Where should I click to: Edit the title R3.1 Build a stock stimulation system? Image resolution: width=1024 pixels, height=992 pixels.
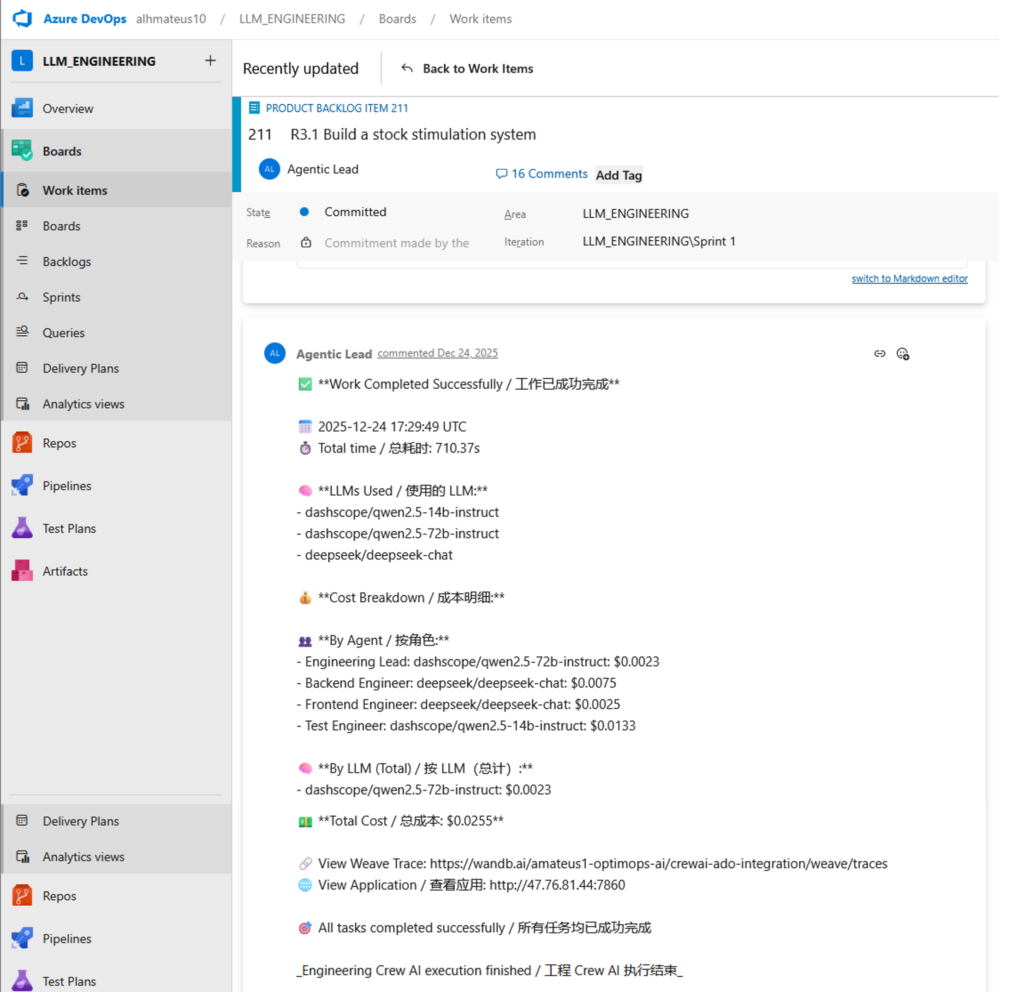[413, 135]
